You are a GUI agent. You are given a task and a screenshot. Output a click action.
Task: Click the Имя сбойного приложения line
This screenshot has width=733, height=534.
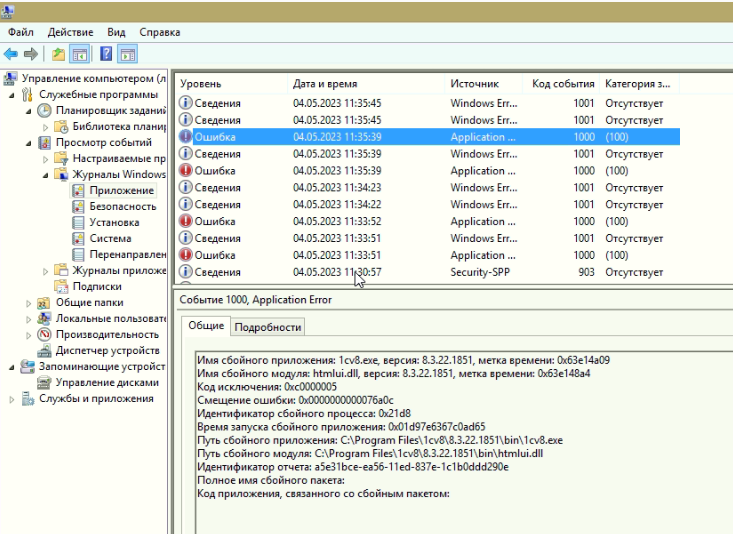pos(403,360)
